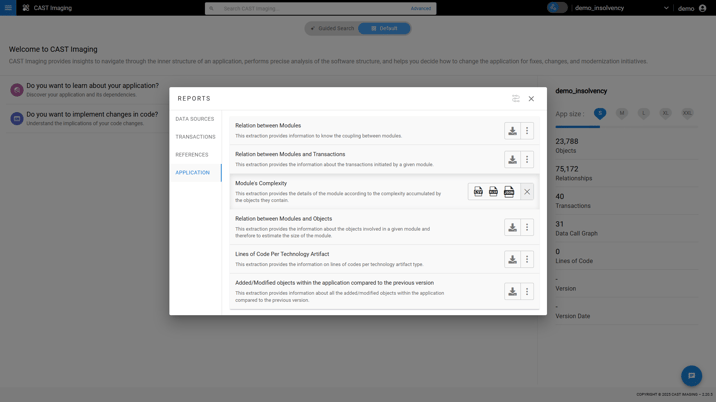Export Module's Complexity as JSON

coord(509,192)
